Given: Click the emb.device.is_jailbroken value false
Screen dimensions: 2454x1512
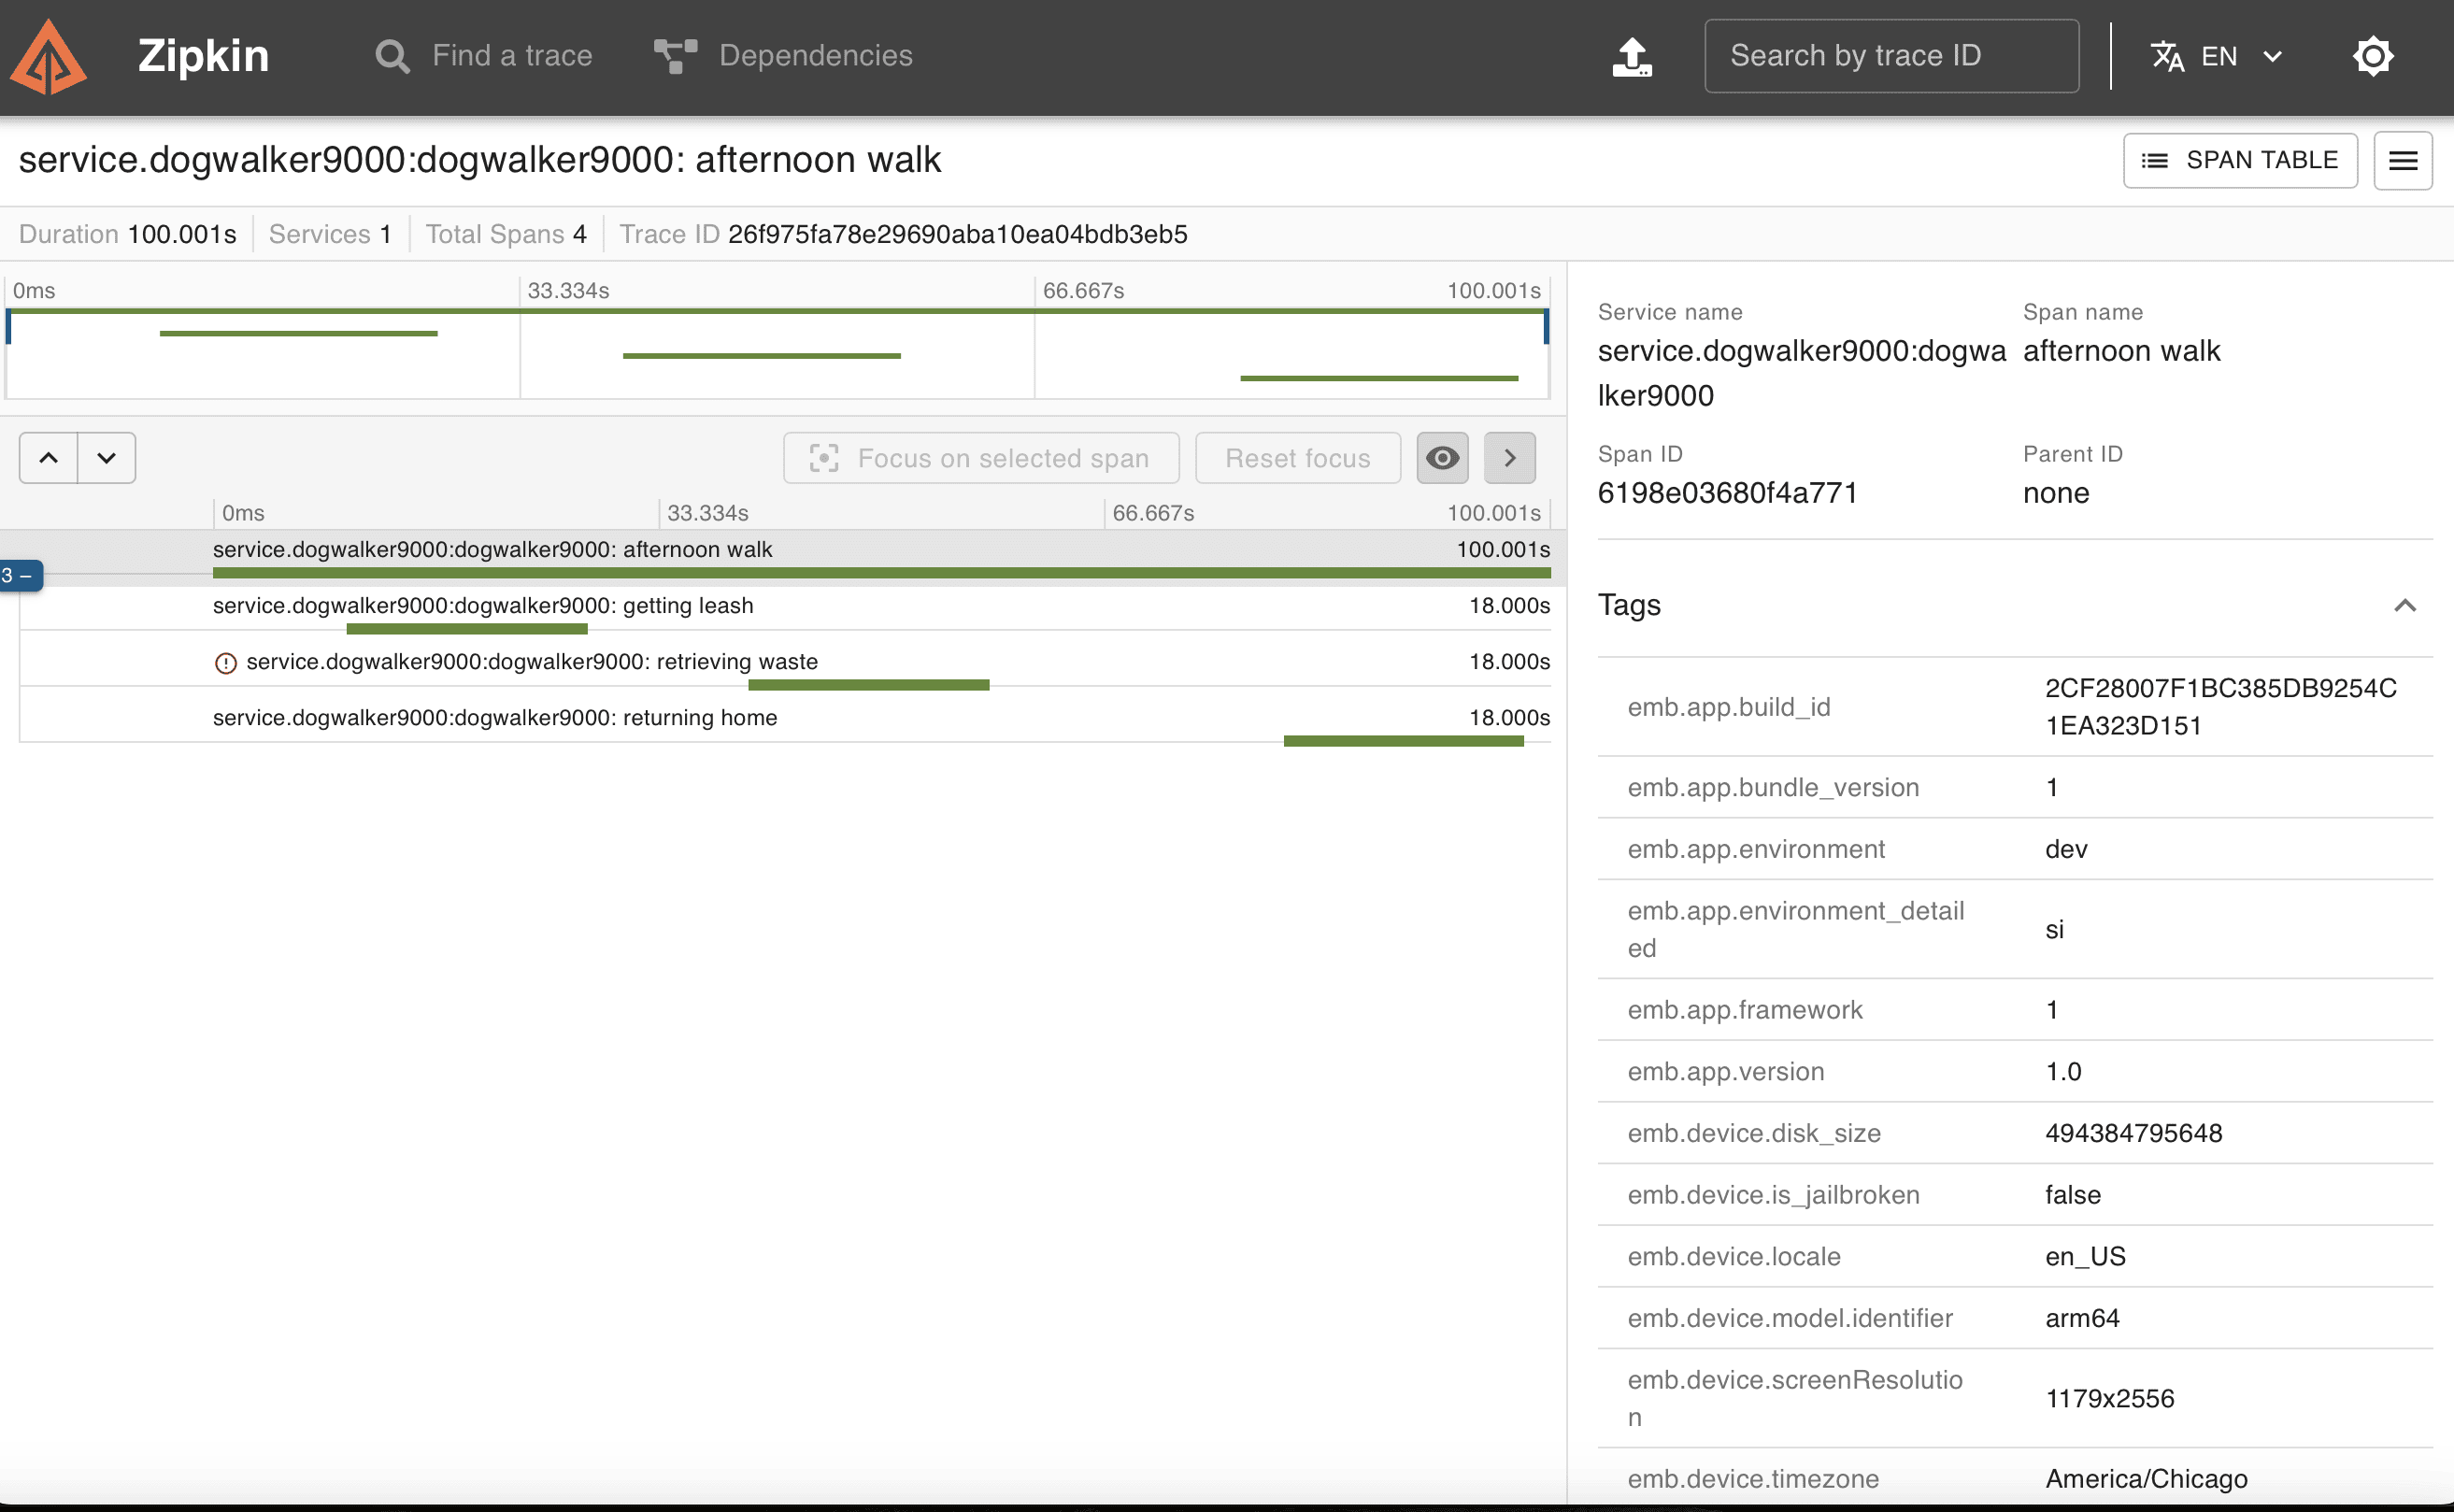Looking at the screenshot, I should click(x=2072, y=1195).
